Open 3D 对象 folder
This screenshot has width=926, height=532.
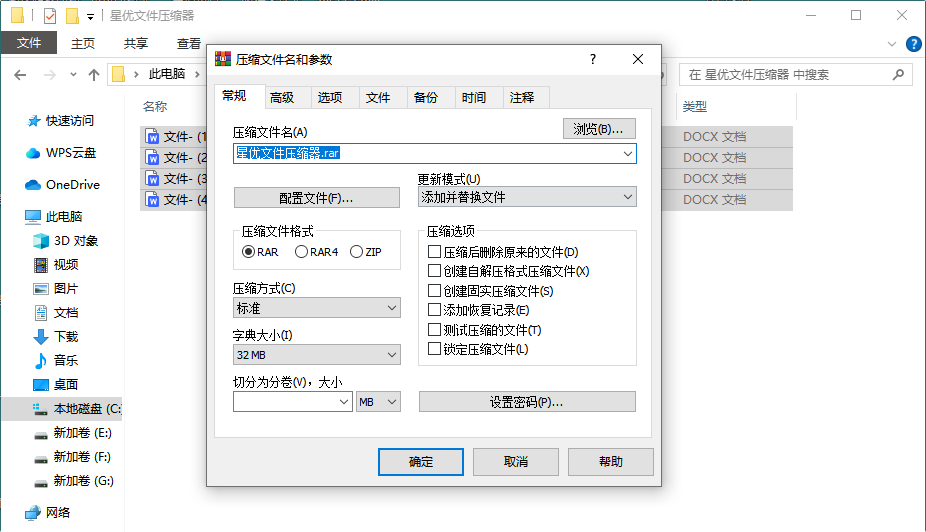66,241
